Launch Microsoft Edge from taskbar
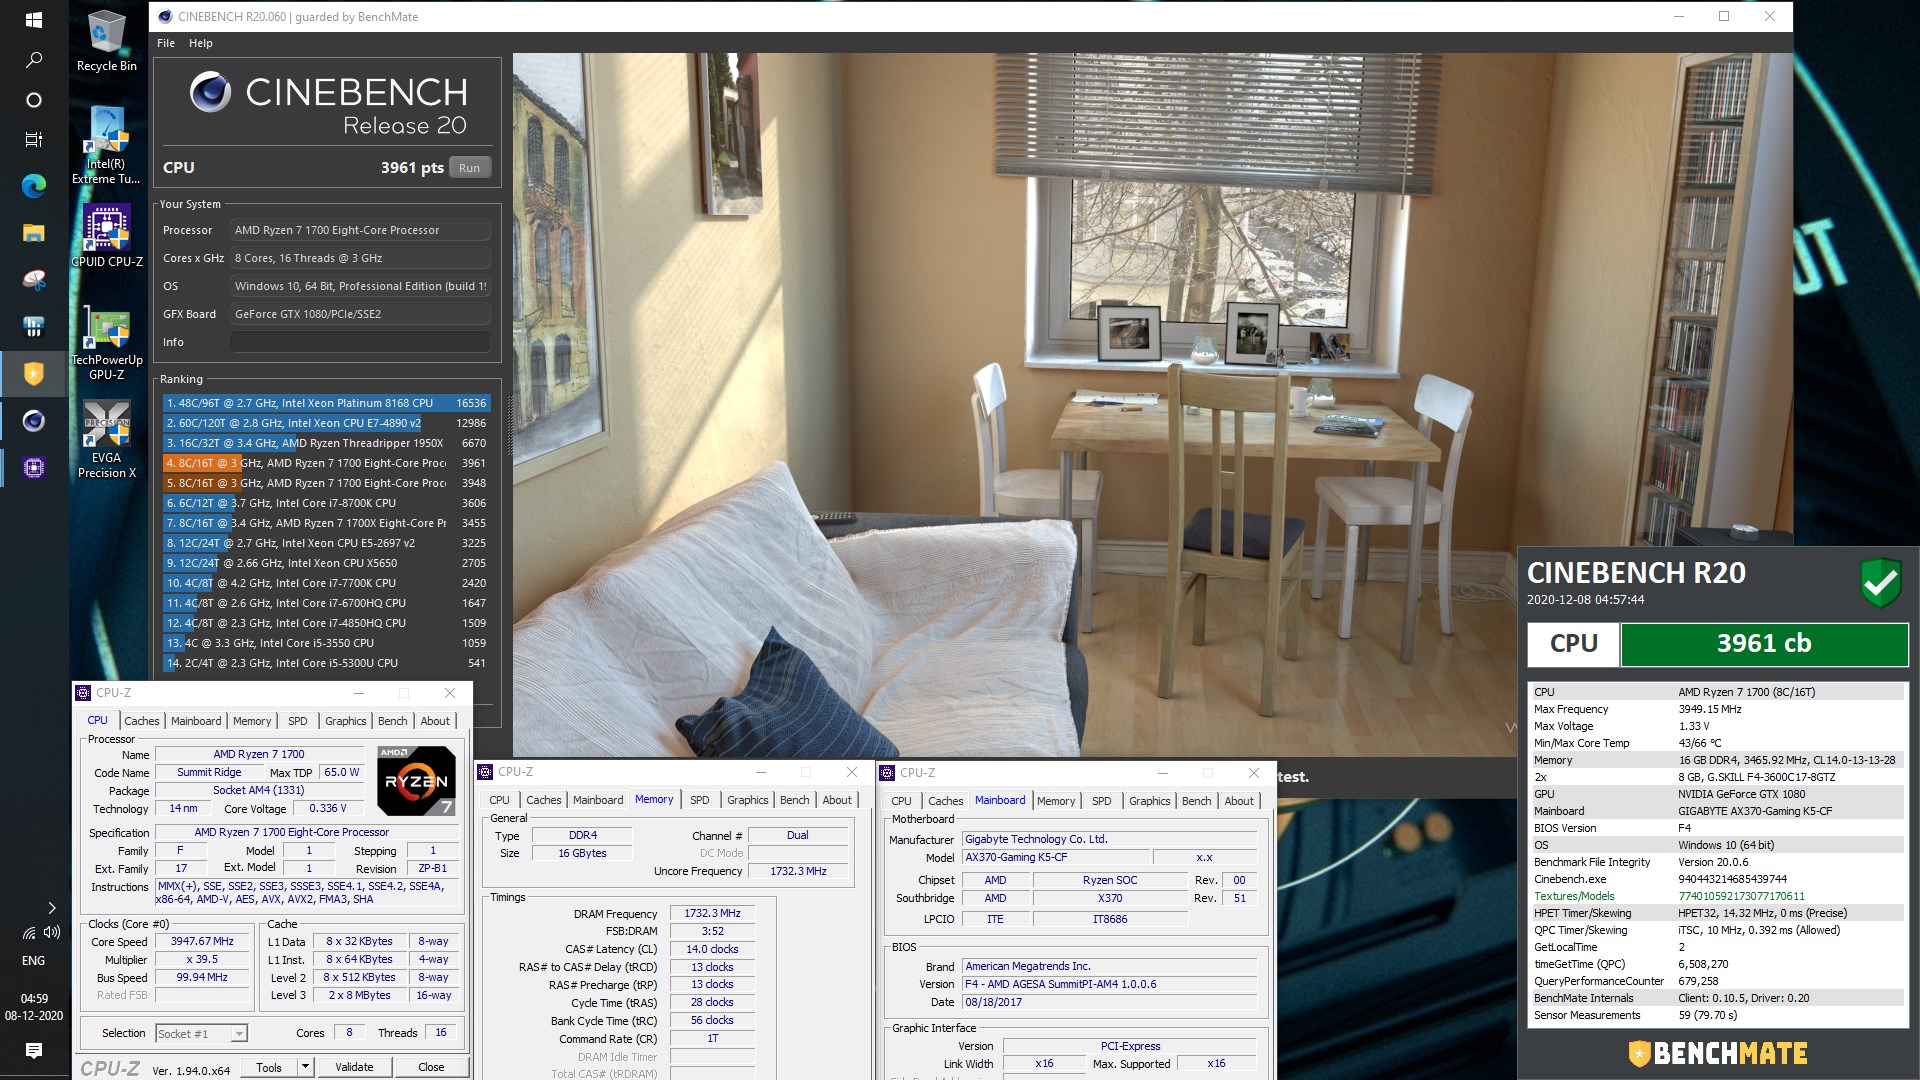 click(x=33, y=185)
